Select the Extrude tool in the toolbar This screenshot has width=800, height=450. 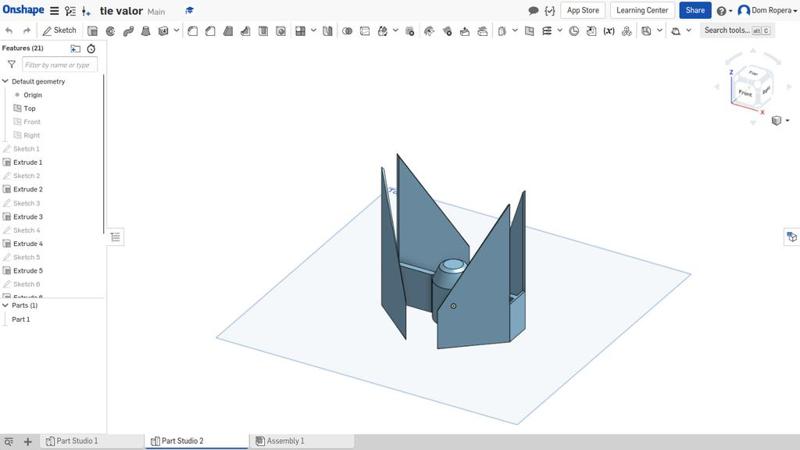coord(92,31)
